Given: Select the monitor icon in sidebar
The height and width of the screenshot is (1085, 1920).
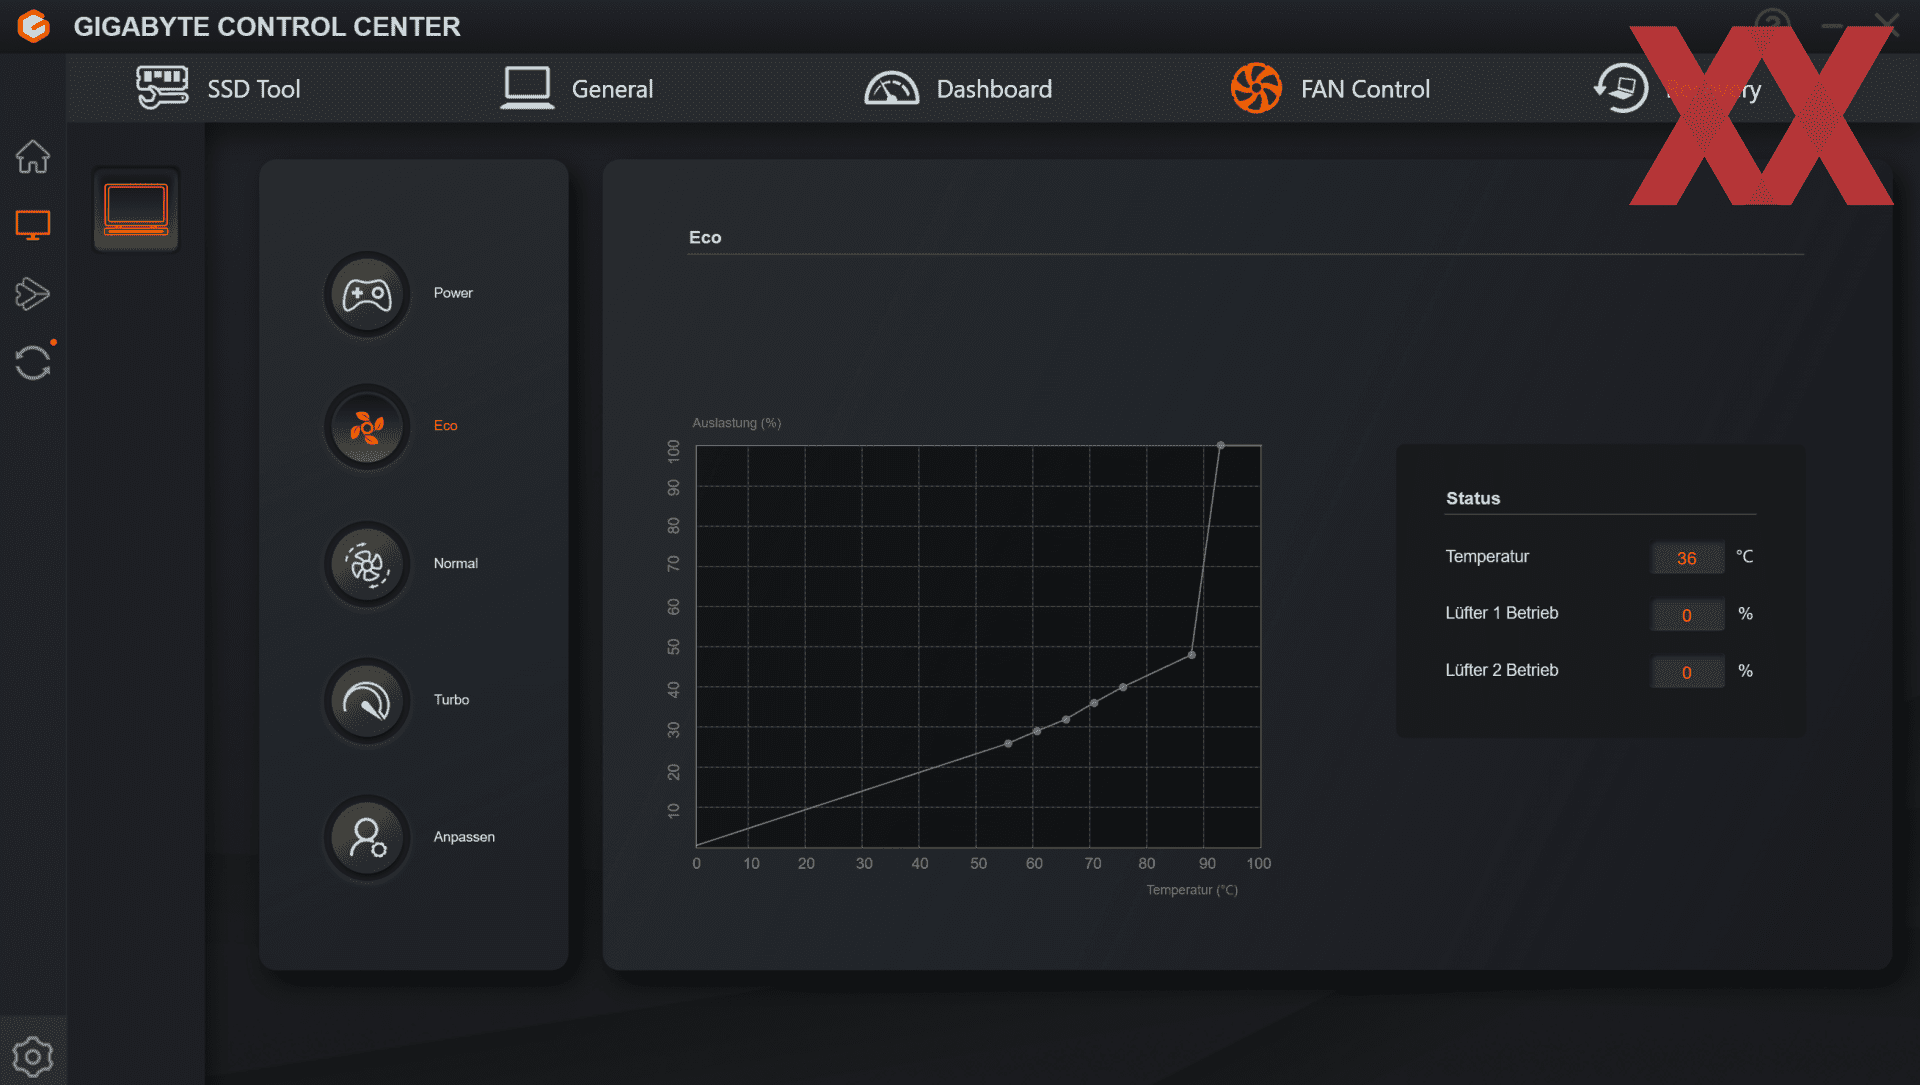Looking at the screenshot, I should 33,225.
